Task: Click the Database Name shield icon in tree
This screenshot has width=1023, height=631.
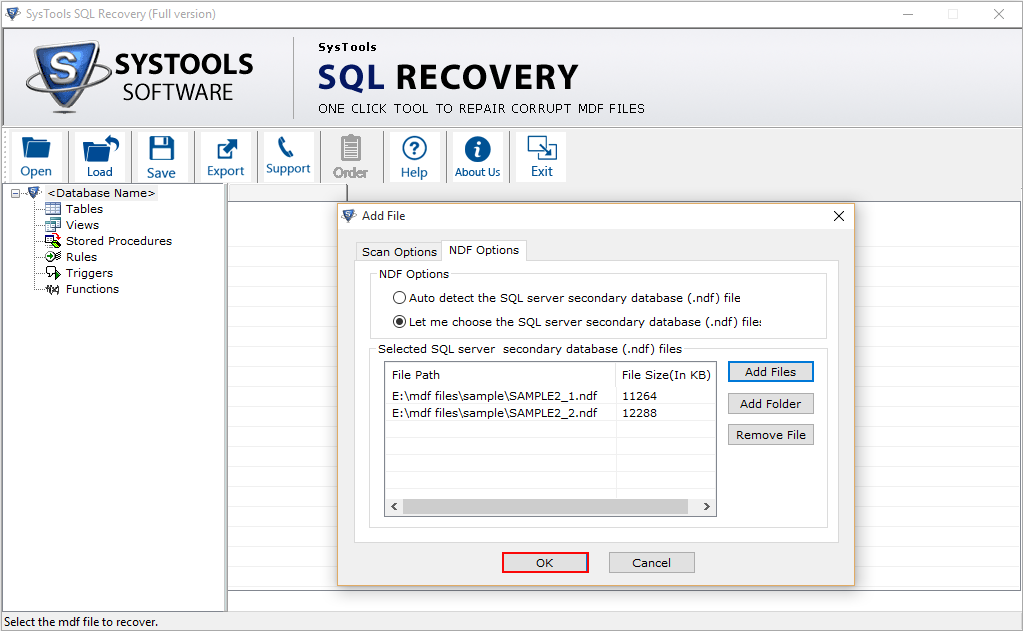Action: point(35,192)
